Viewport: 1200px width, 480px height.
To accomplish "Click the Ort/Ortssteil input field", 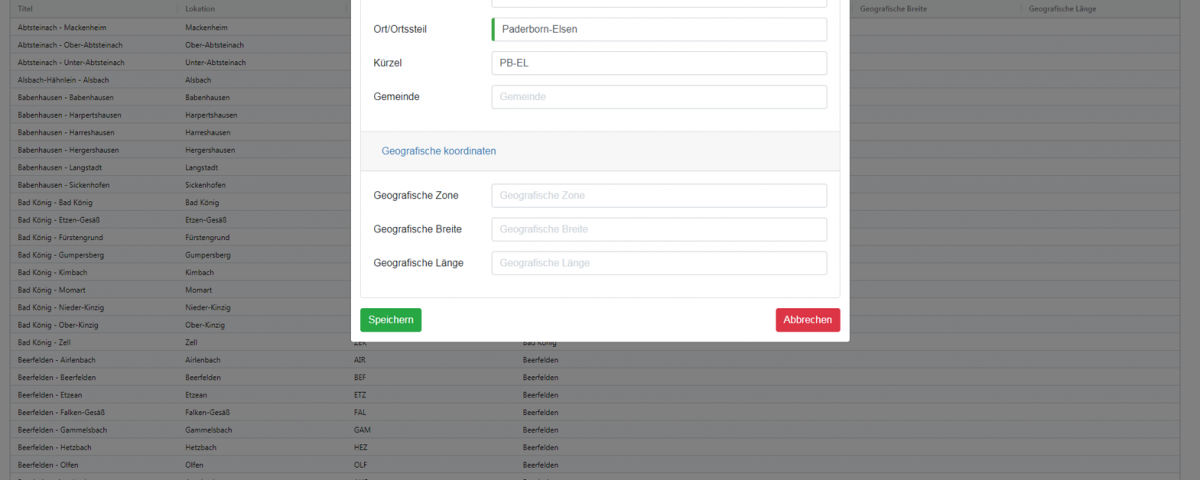I will click(x=659, y=30).
